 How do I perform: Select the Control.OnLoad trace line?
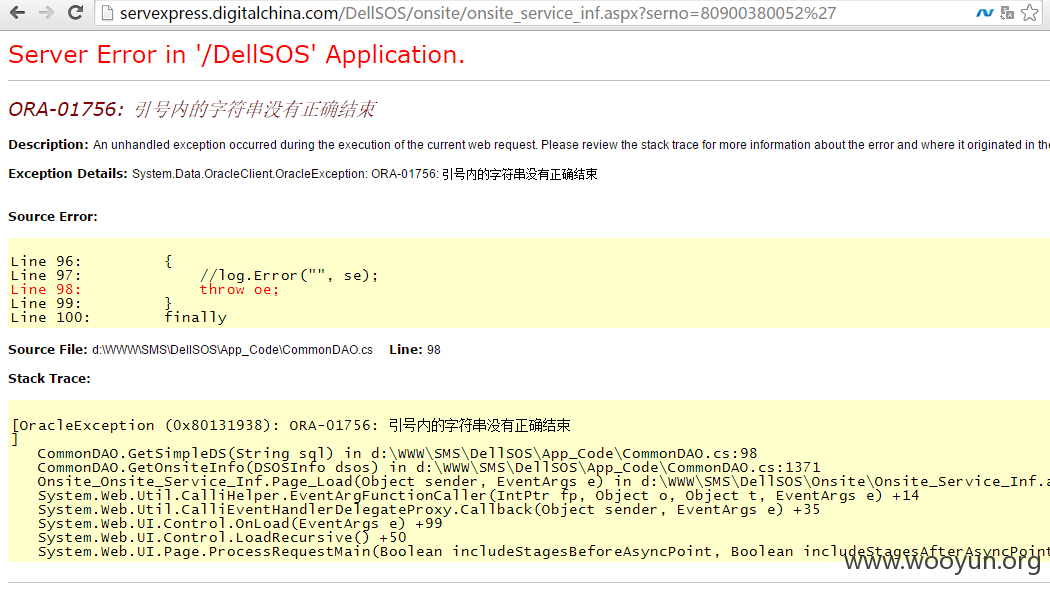(240, 524)
